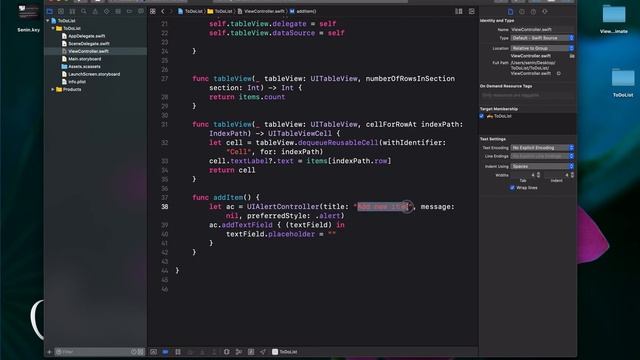Screen dimensions: 640x360
Task: Open the Source Control navigator tab
Action: coord(61,11)
